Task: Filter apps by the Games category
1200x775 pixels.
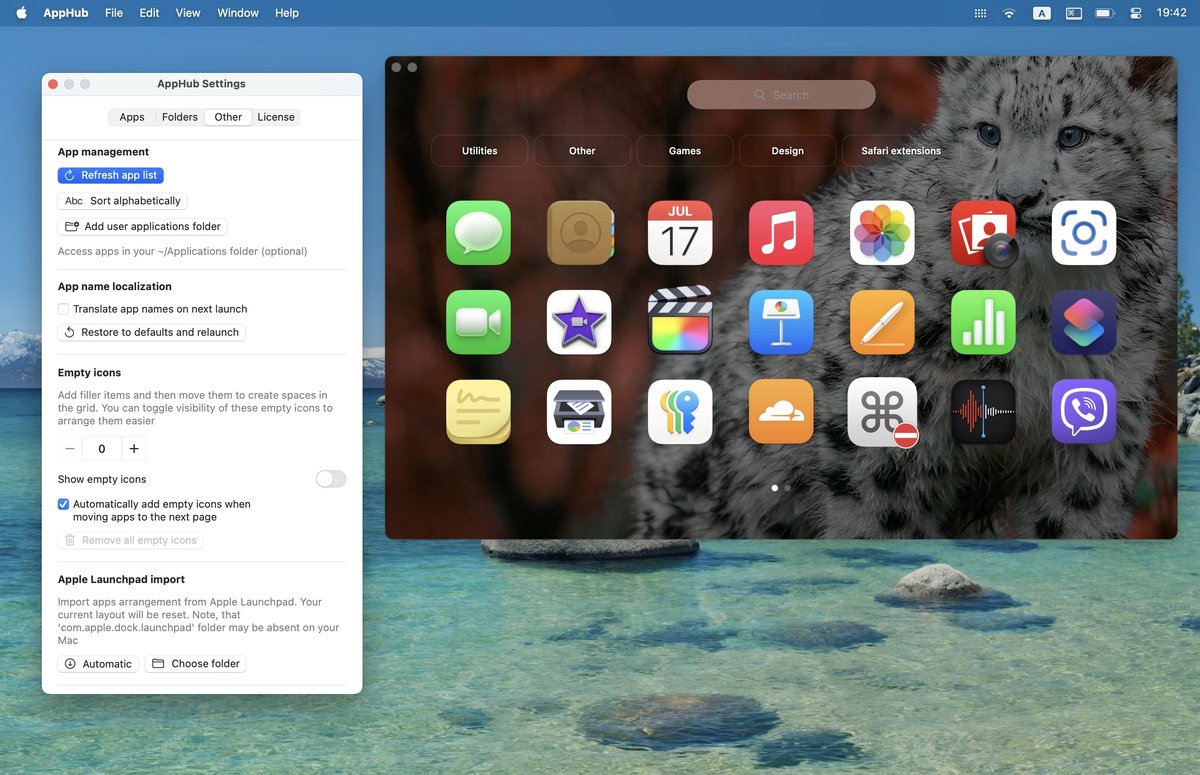Action: tap(684, 150)
